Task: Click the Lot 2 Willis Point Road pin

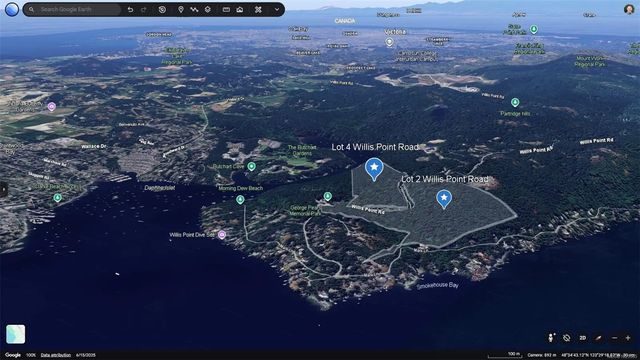Action: click(444, 199)
